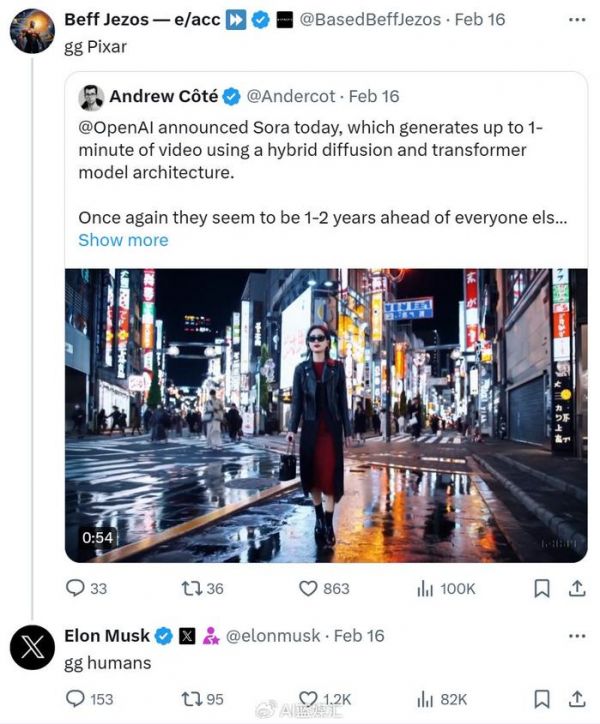Bookmark the Beff Jezos tweet

541,588
